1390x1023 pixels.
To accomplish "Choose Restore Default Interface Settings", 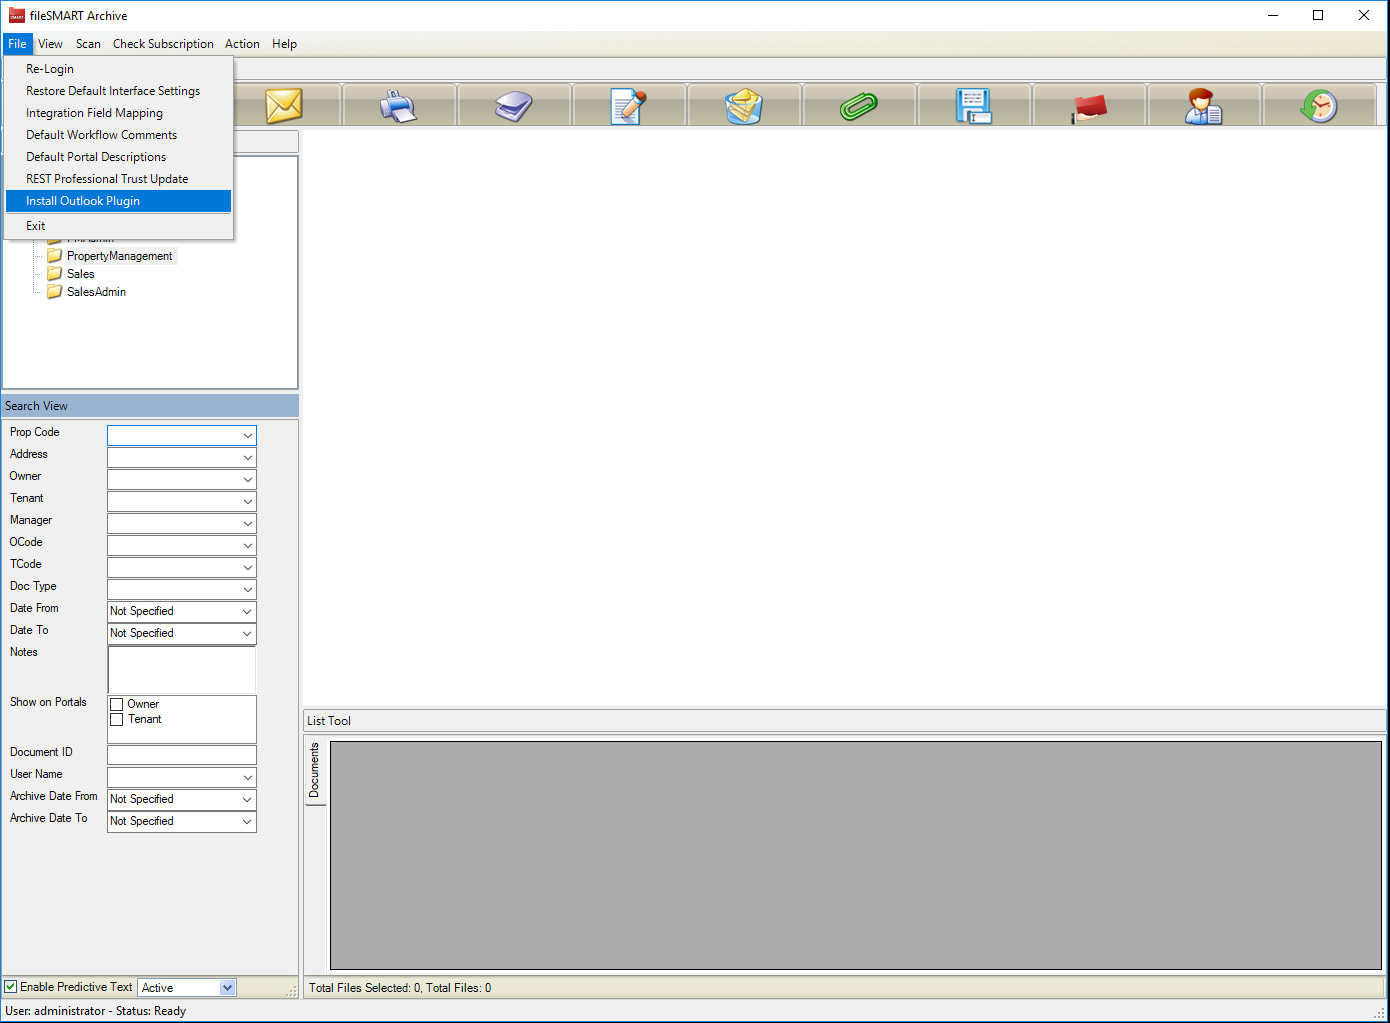I will pos(118,91).
